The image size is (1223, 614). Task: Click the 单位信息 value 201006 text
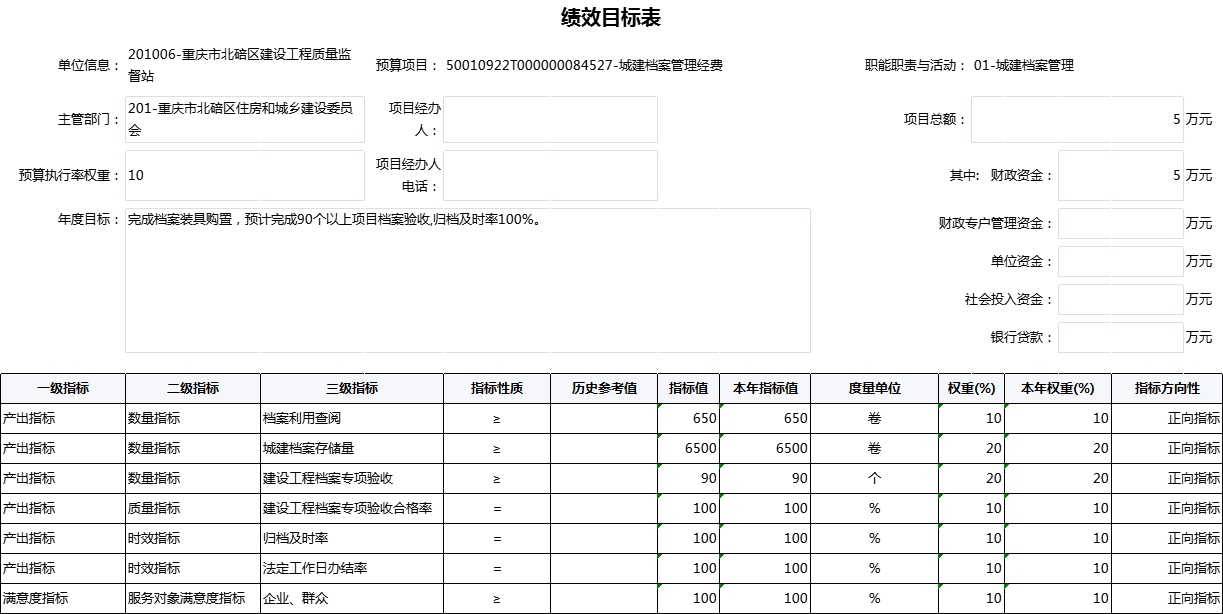click(239, 65)
